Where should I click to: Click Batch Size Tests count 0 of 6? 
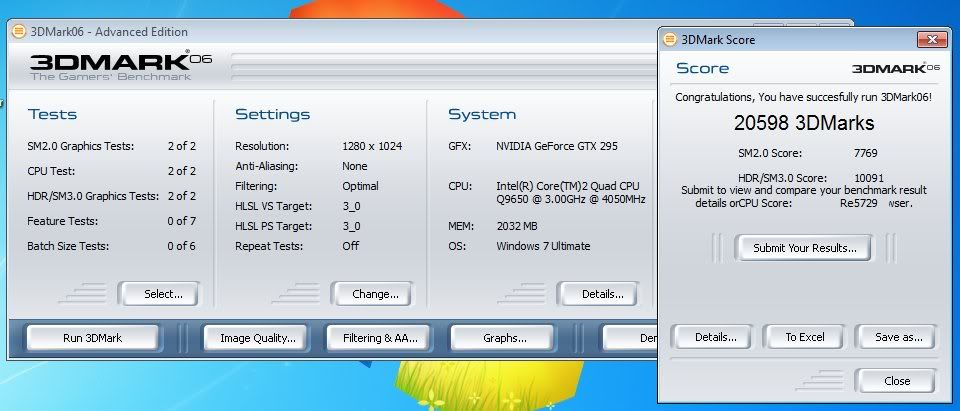point(181,246)
